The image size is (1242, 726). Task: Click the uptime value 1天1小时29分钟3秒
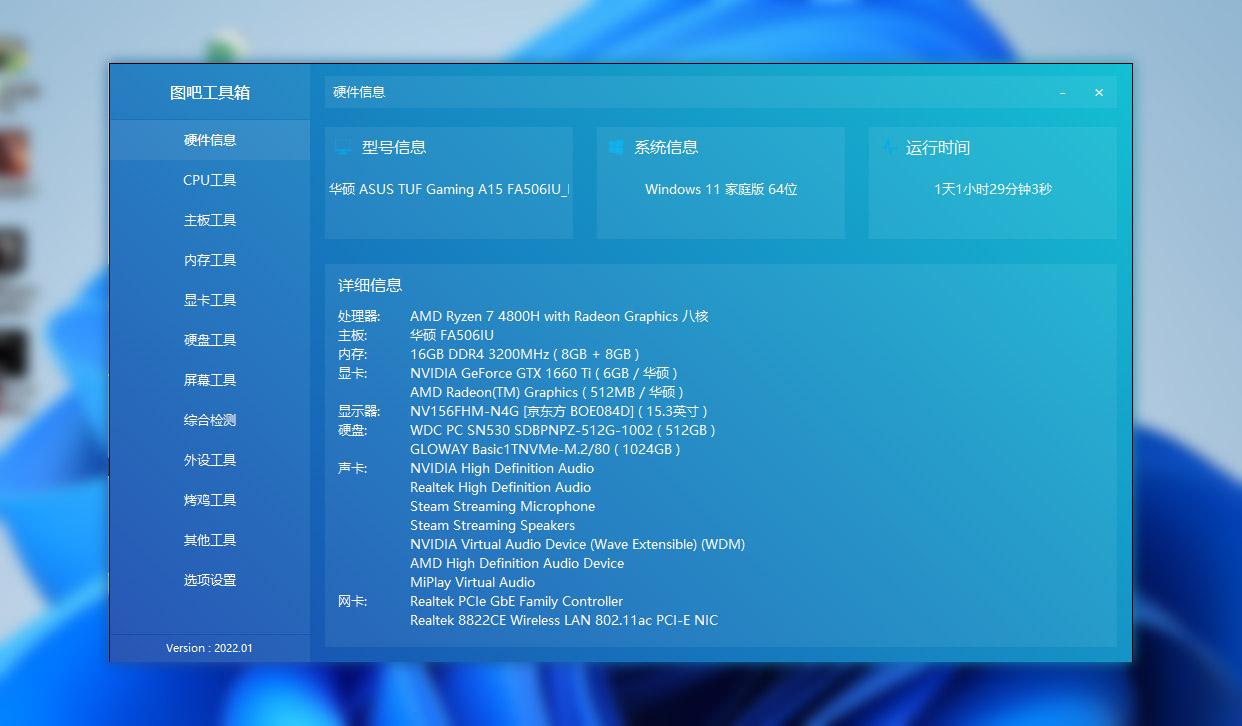(993, 189)
